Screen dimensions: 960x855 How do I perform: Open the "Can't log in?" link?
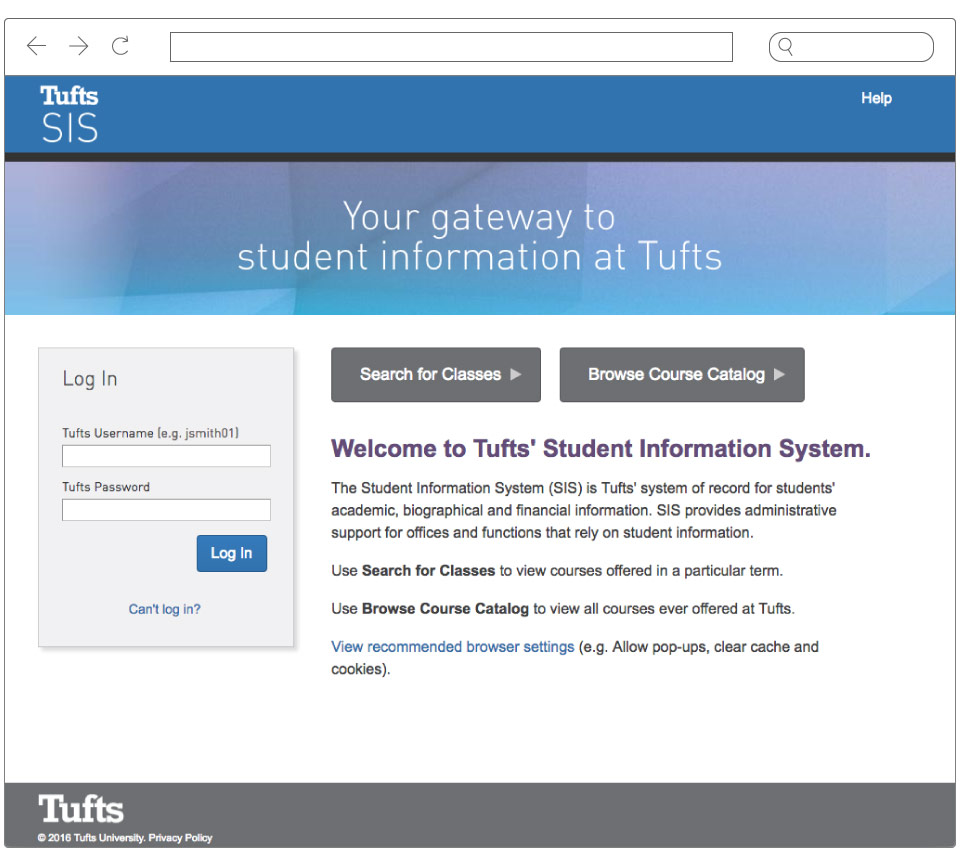point(165,609)
